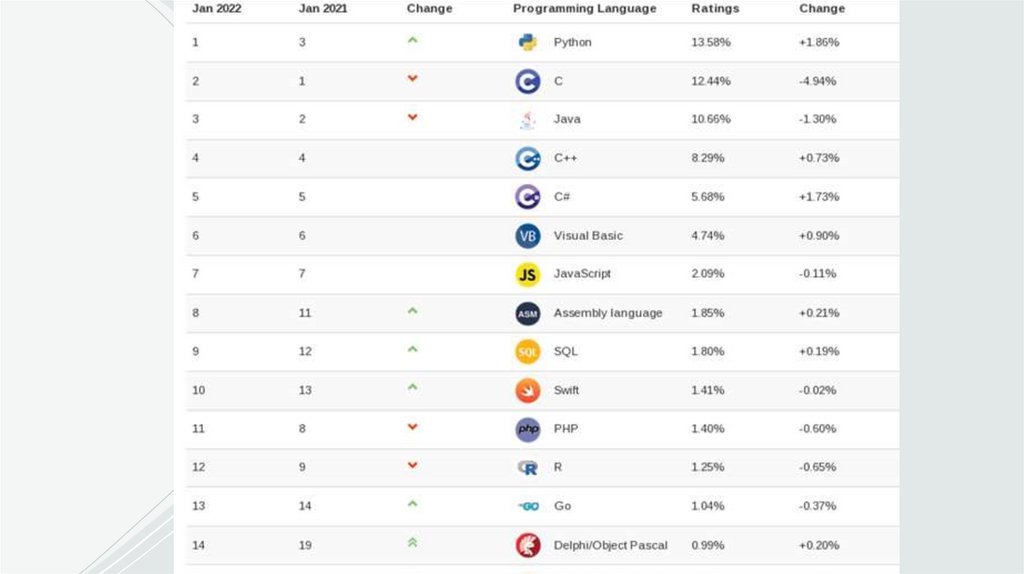The height and width of the screenshot is (574, 1024).
Task: Click the Visual Basic VB icon
Action: coord(527,236)
